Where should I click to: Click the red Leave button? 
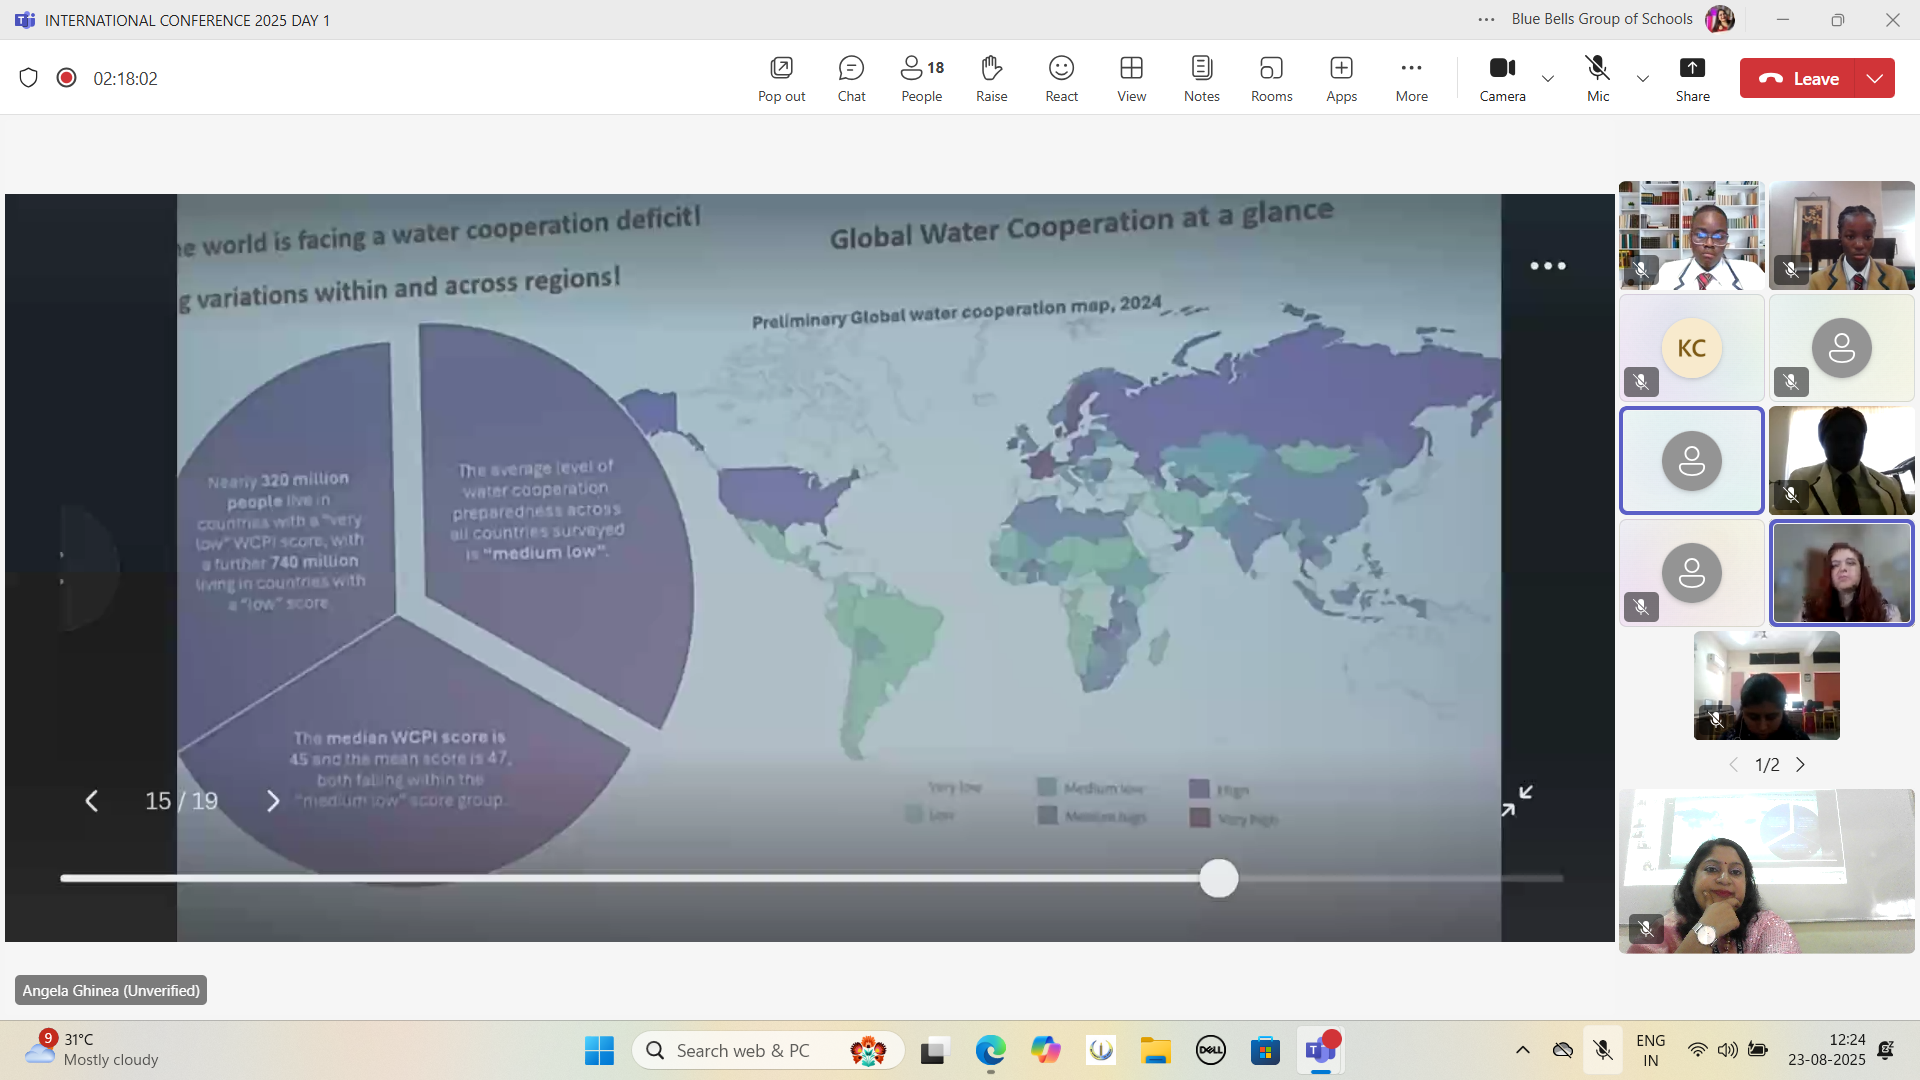coord(1798,78)
